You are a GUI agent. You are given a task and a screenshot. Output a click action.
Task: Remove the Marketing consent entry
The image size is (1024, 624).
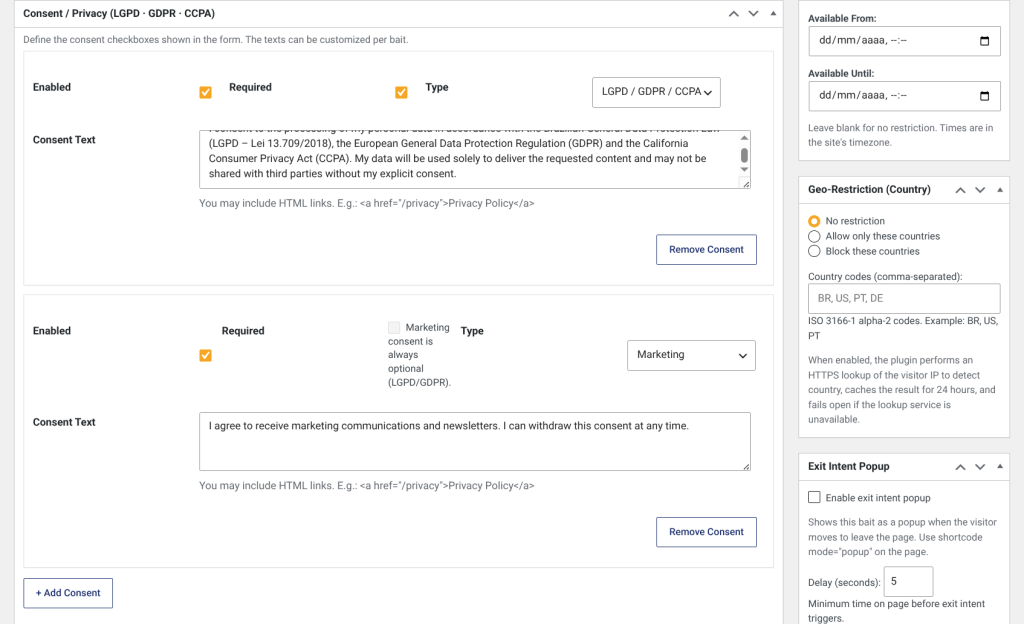(706, 532)
